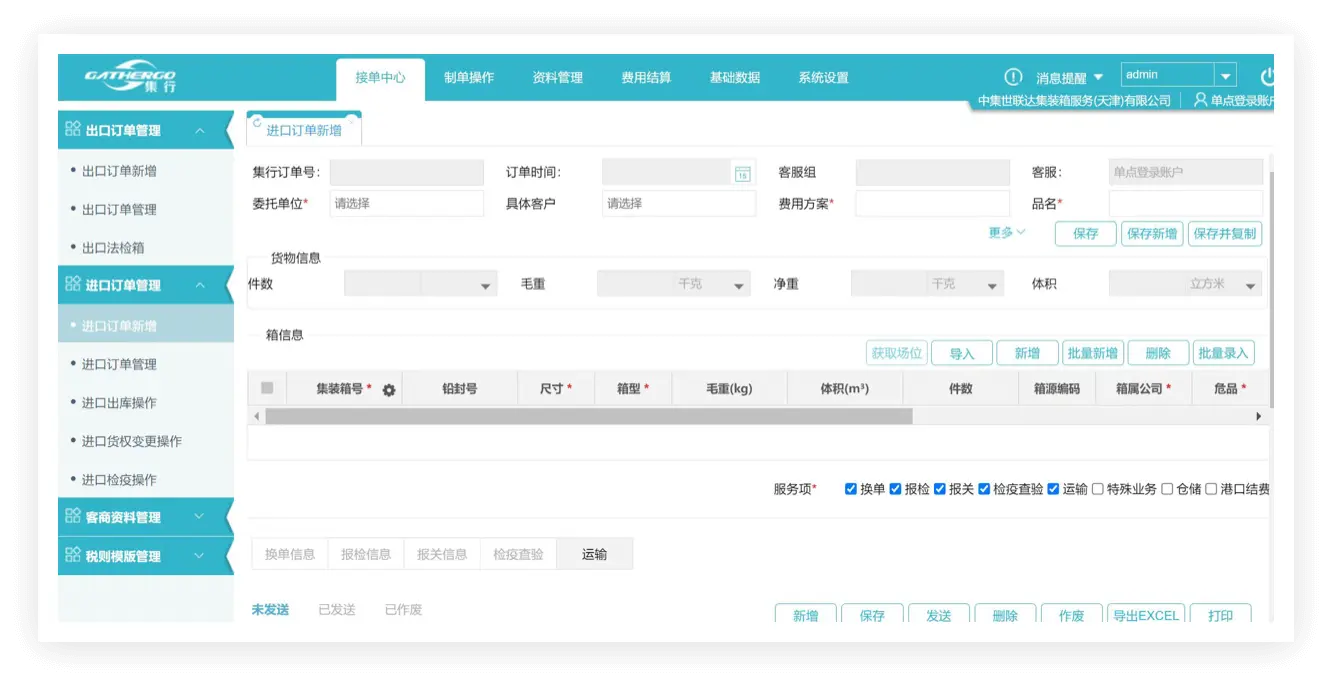Viewport: 1332px width, 678px height.
Task: Click the 品名 input field
Action: pyautogui.click(x=1186, y=203)
